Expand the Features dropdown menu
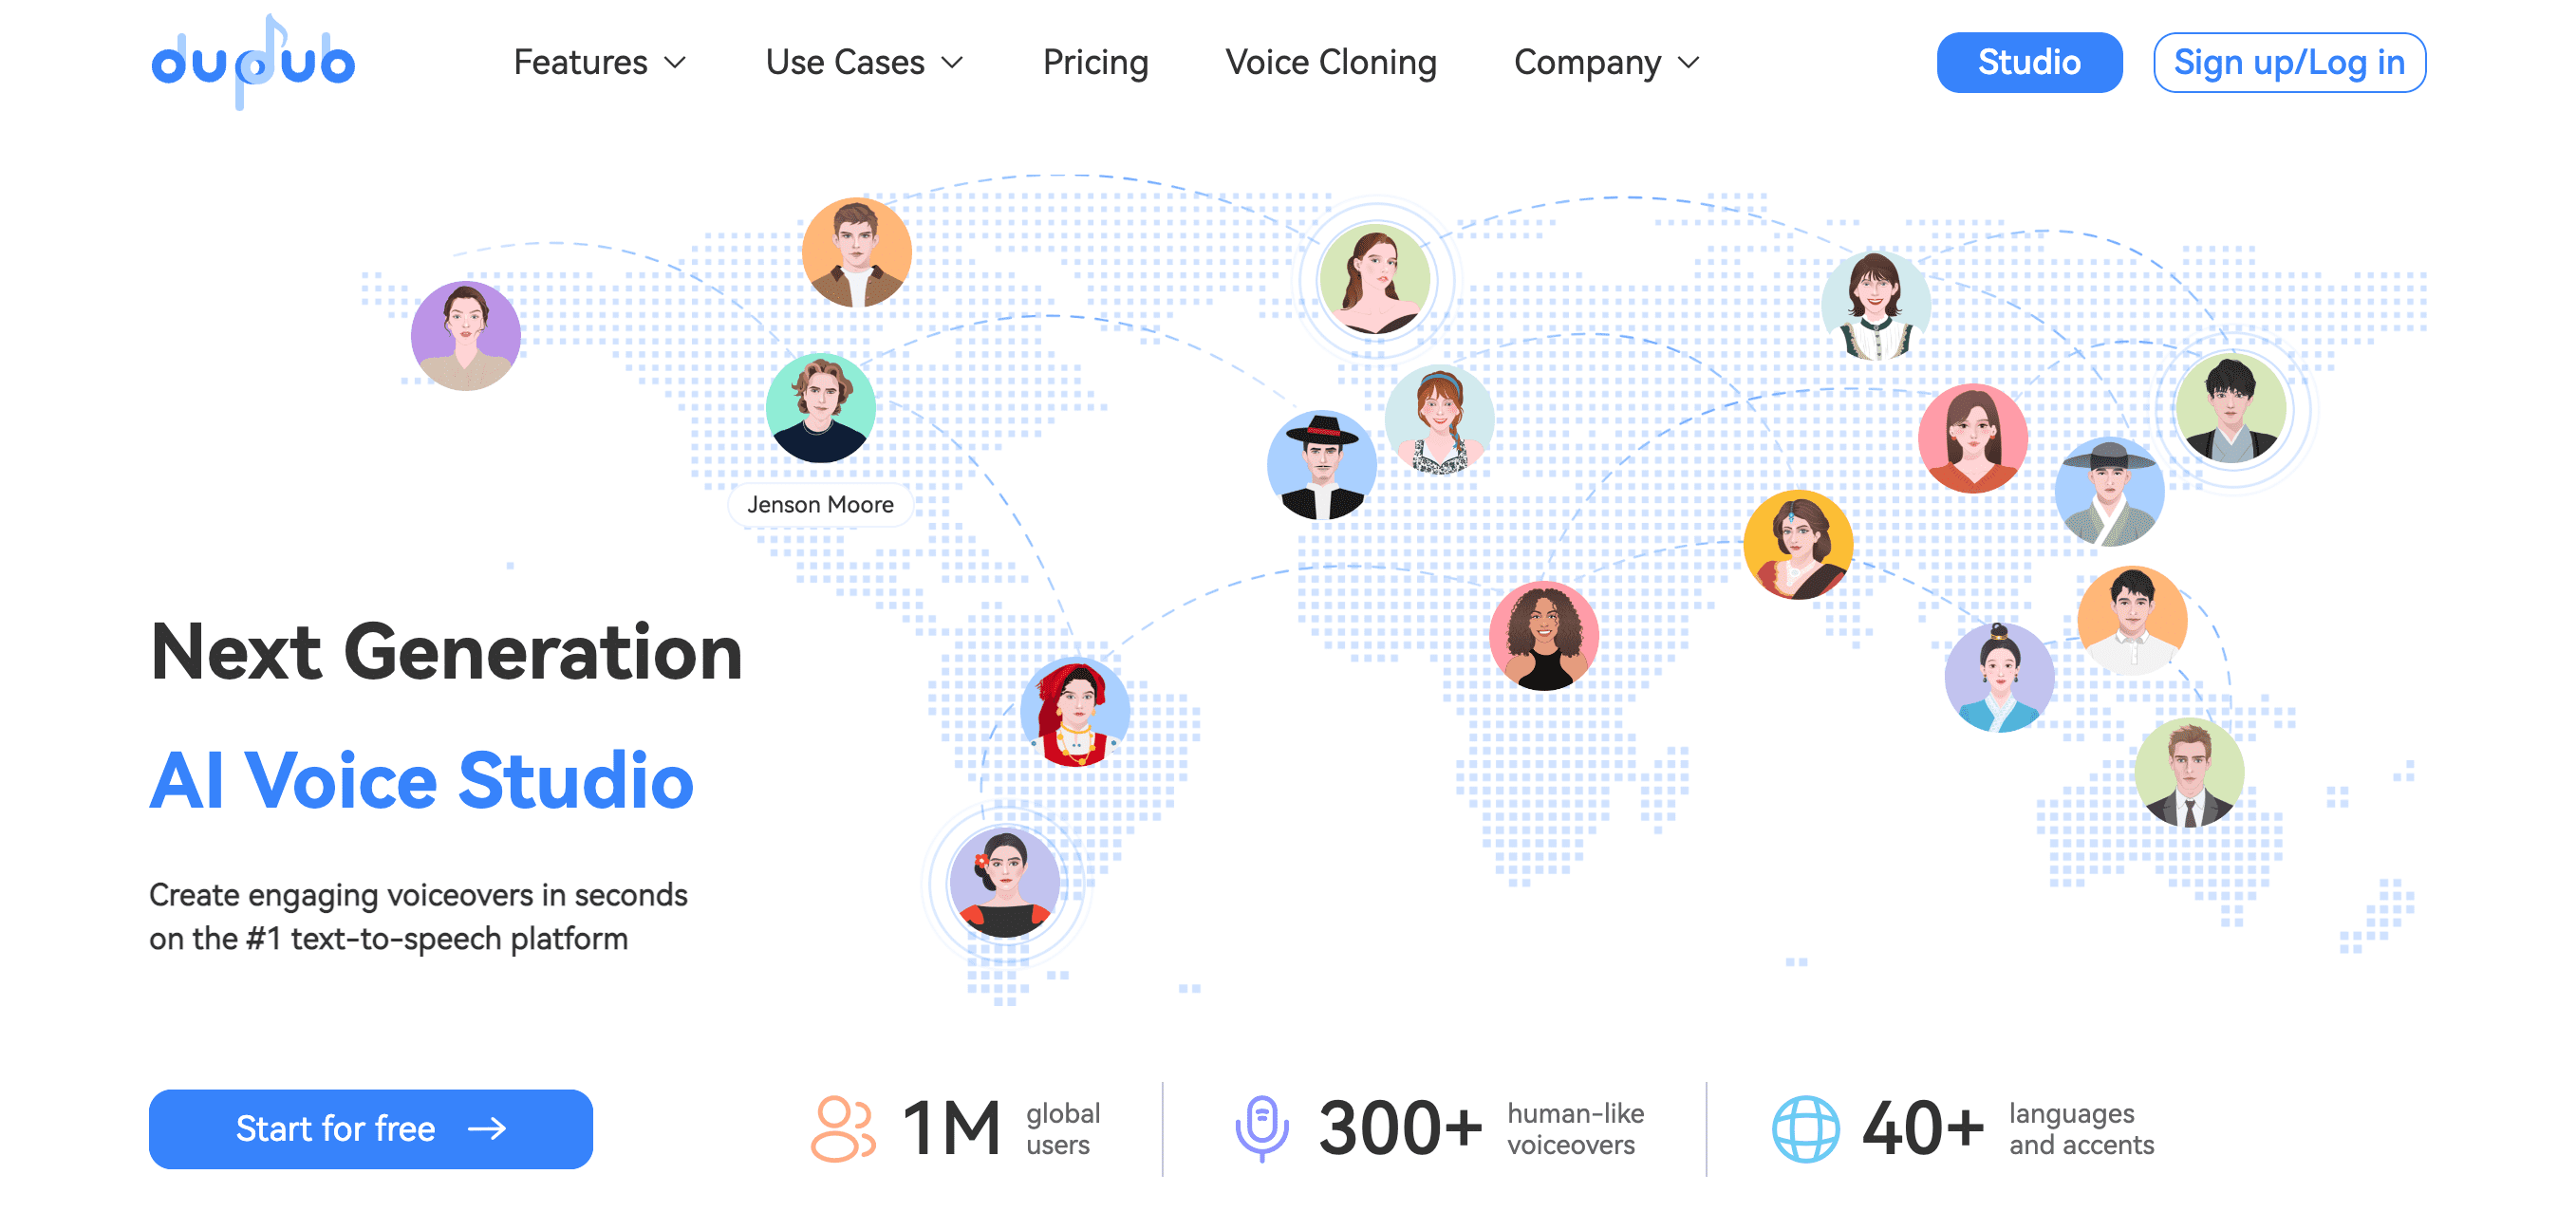This screenshot has width=2576, height=1230. coord(598,63)
